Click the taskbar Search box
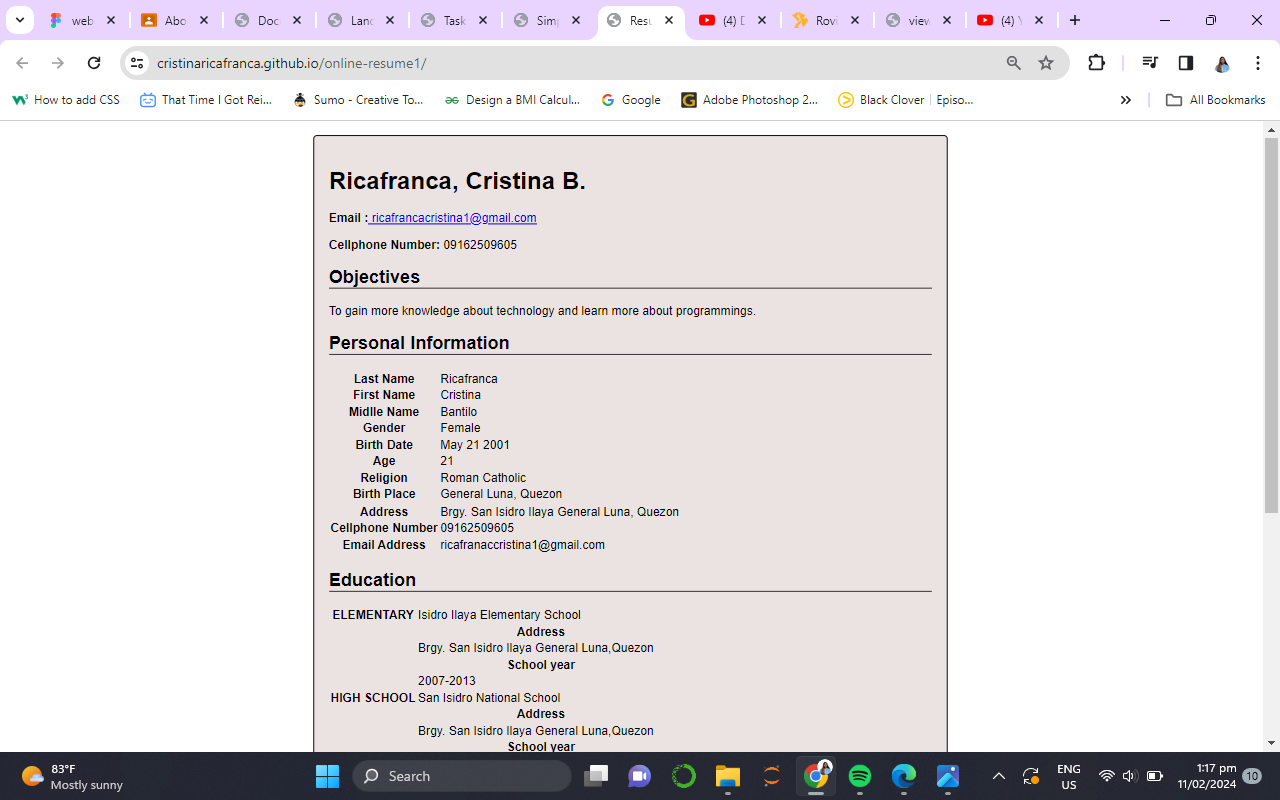This screenshot has width=1280, height=800. pyautogui.click(x=462, y=776)
